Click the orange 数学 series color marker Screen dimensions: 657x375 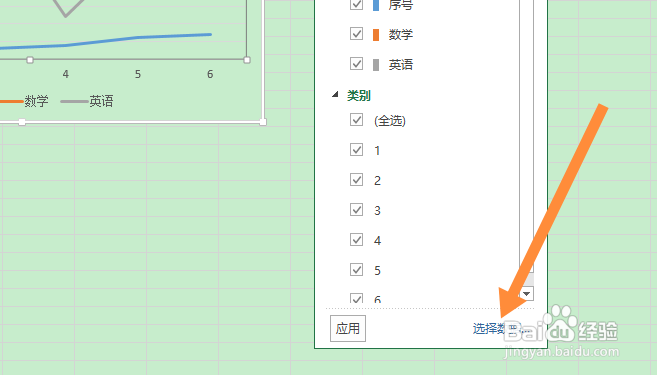376,35
